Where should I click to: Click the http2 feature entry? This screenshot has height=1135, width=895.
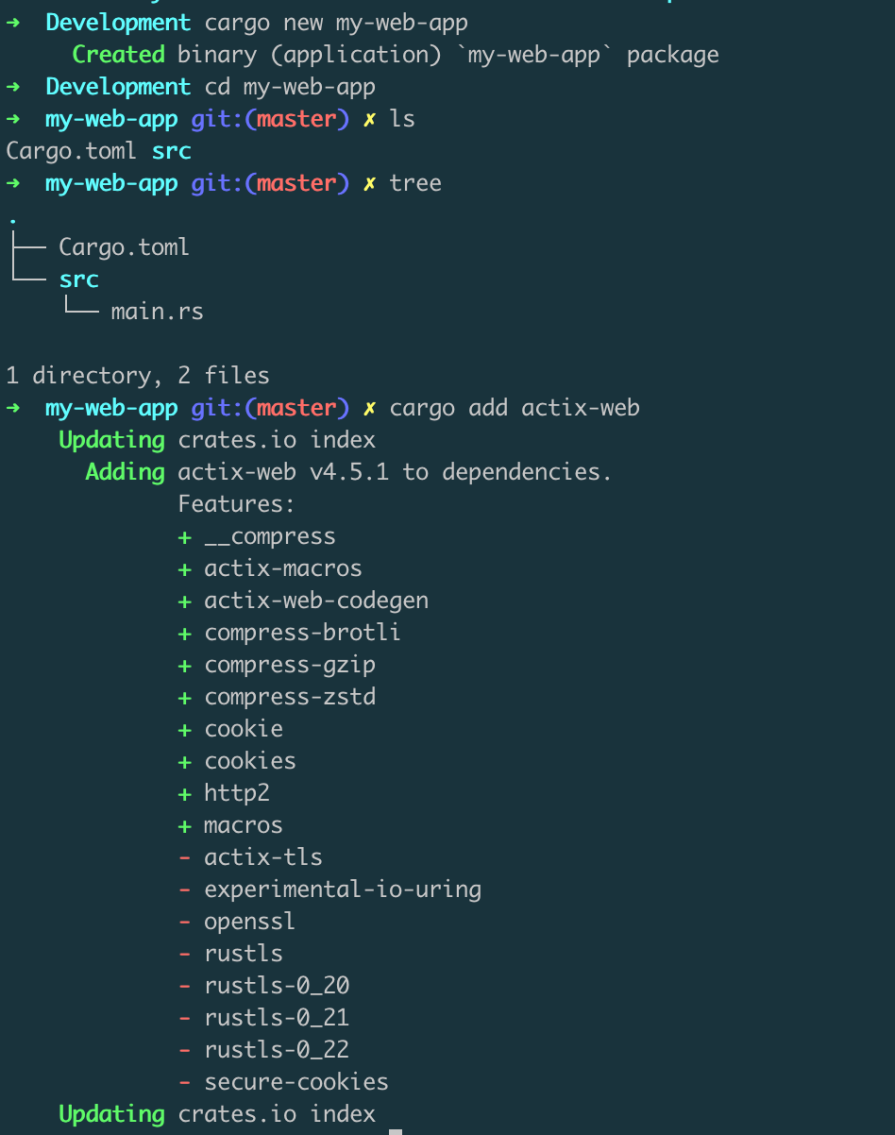[237, 793]
